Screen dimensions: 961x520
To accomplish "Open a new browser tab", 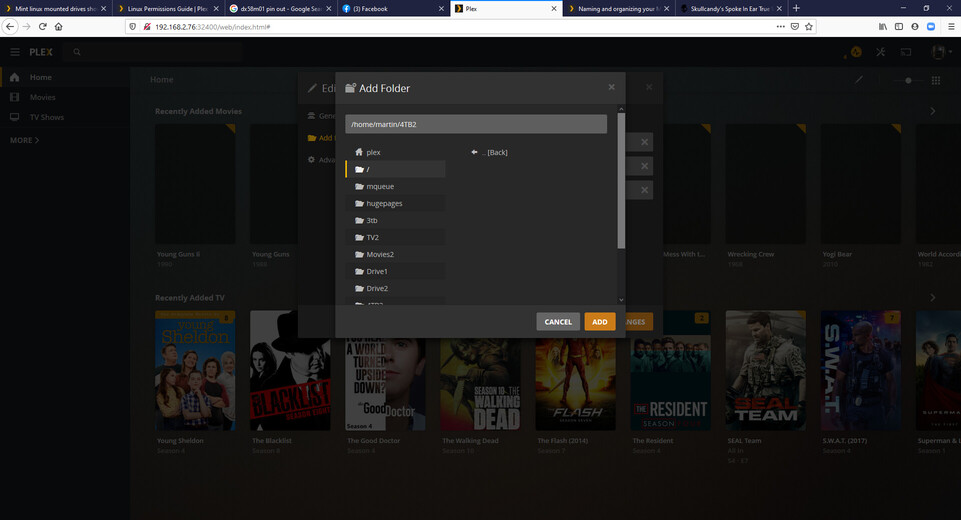I will 796,8.
